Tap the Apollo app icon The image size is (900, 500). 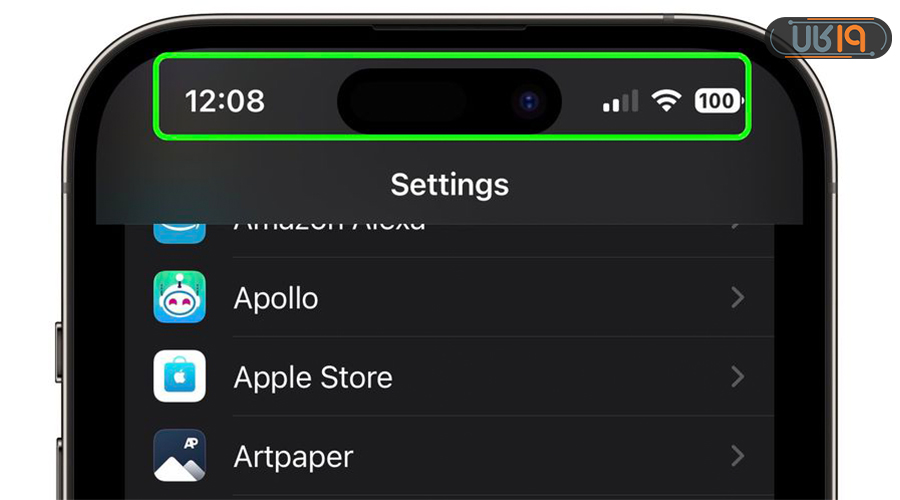tap(179, 297)
